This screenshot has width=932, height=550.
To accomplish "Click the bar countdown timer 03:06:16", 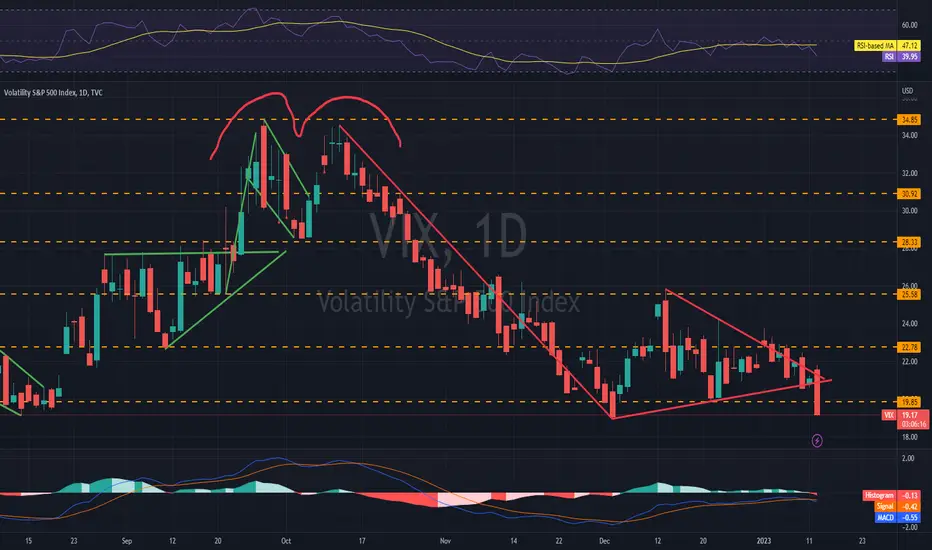I will tap(913, 425).
